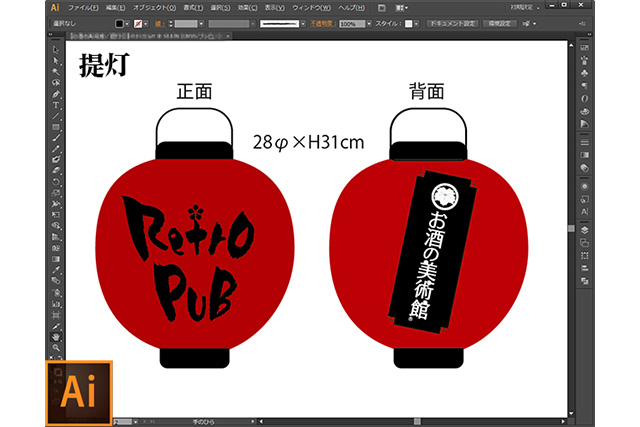Click the black fill color swatch

[x=119, y=24]
